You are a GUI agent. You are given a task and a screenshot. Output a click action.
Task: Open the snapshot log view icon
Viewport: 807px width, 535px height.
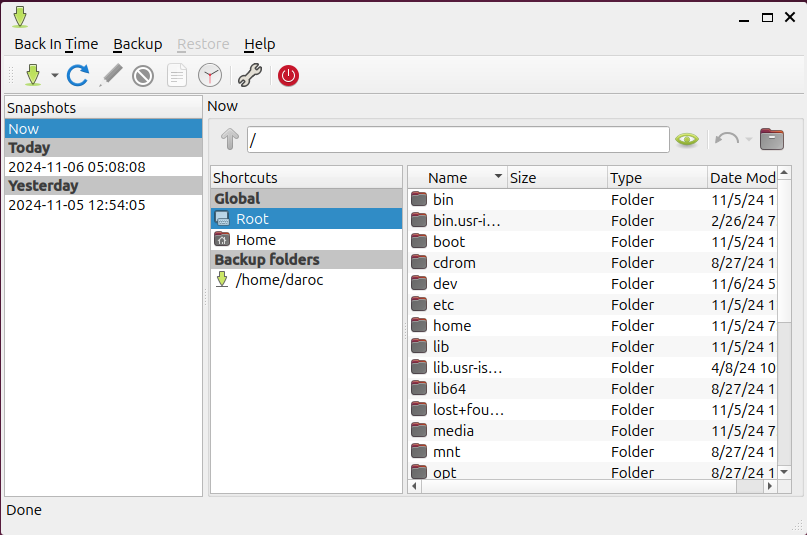(176, 75)
